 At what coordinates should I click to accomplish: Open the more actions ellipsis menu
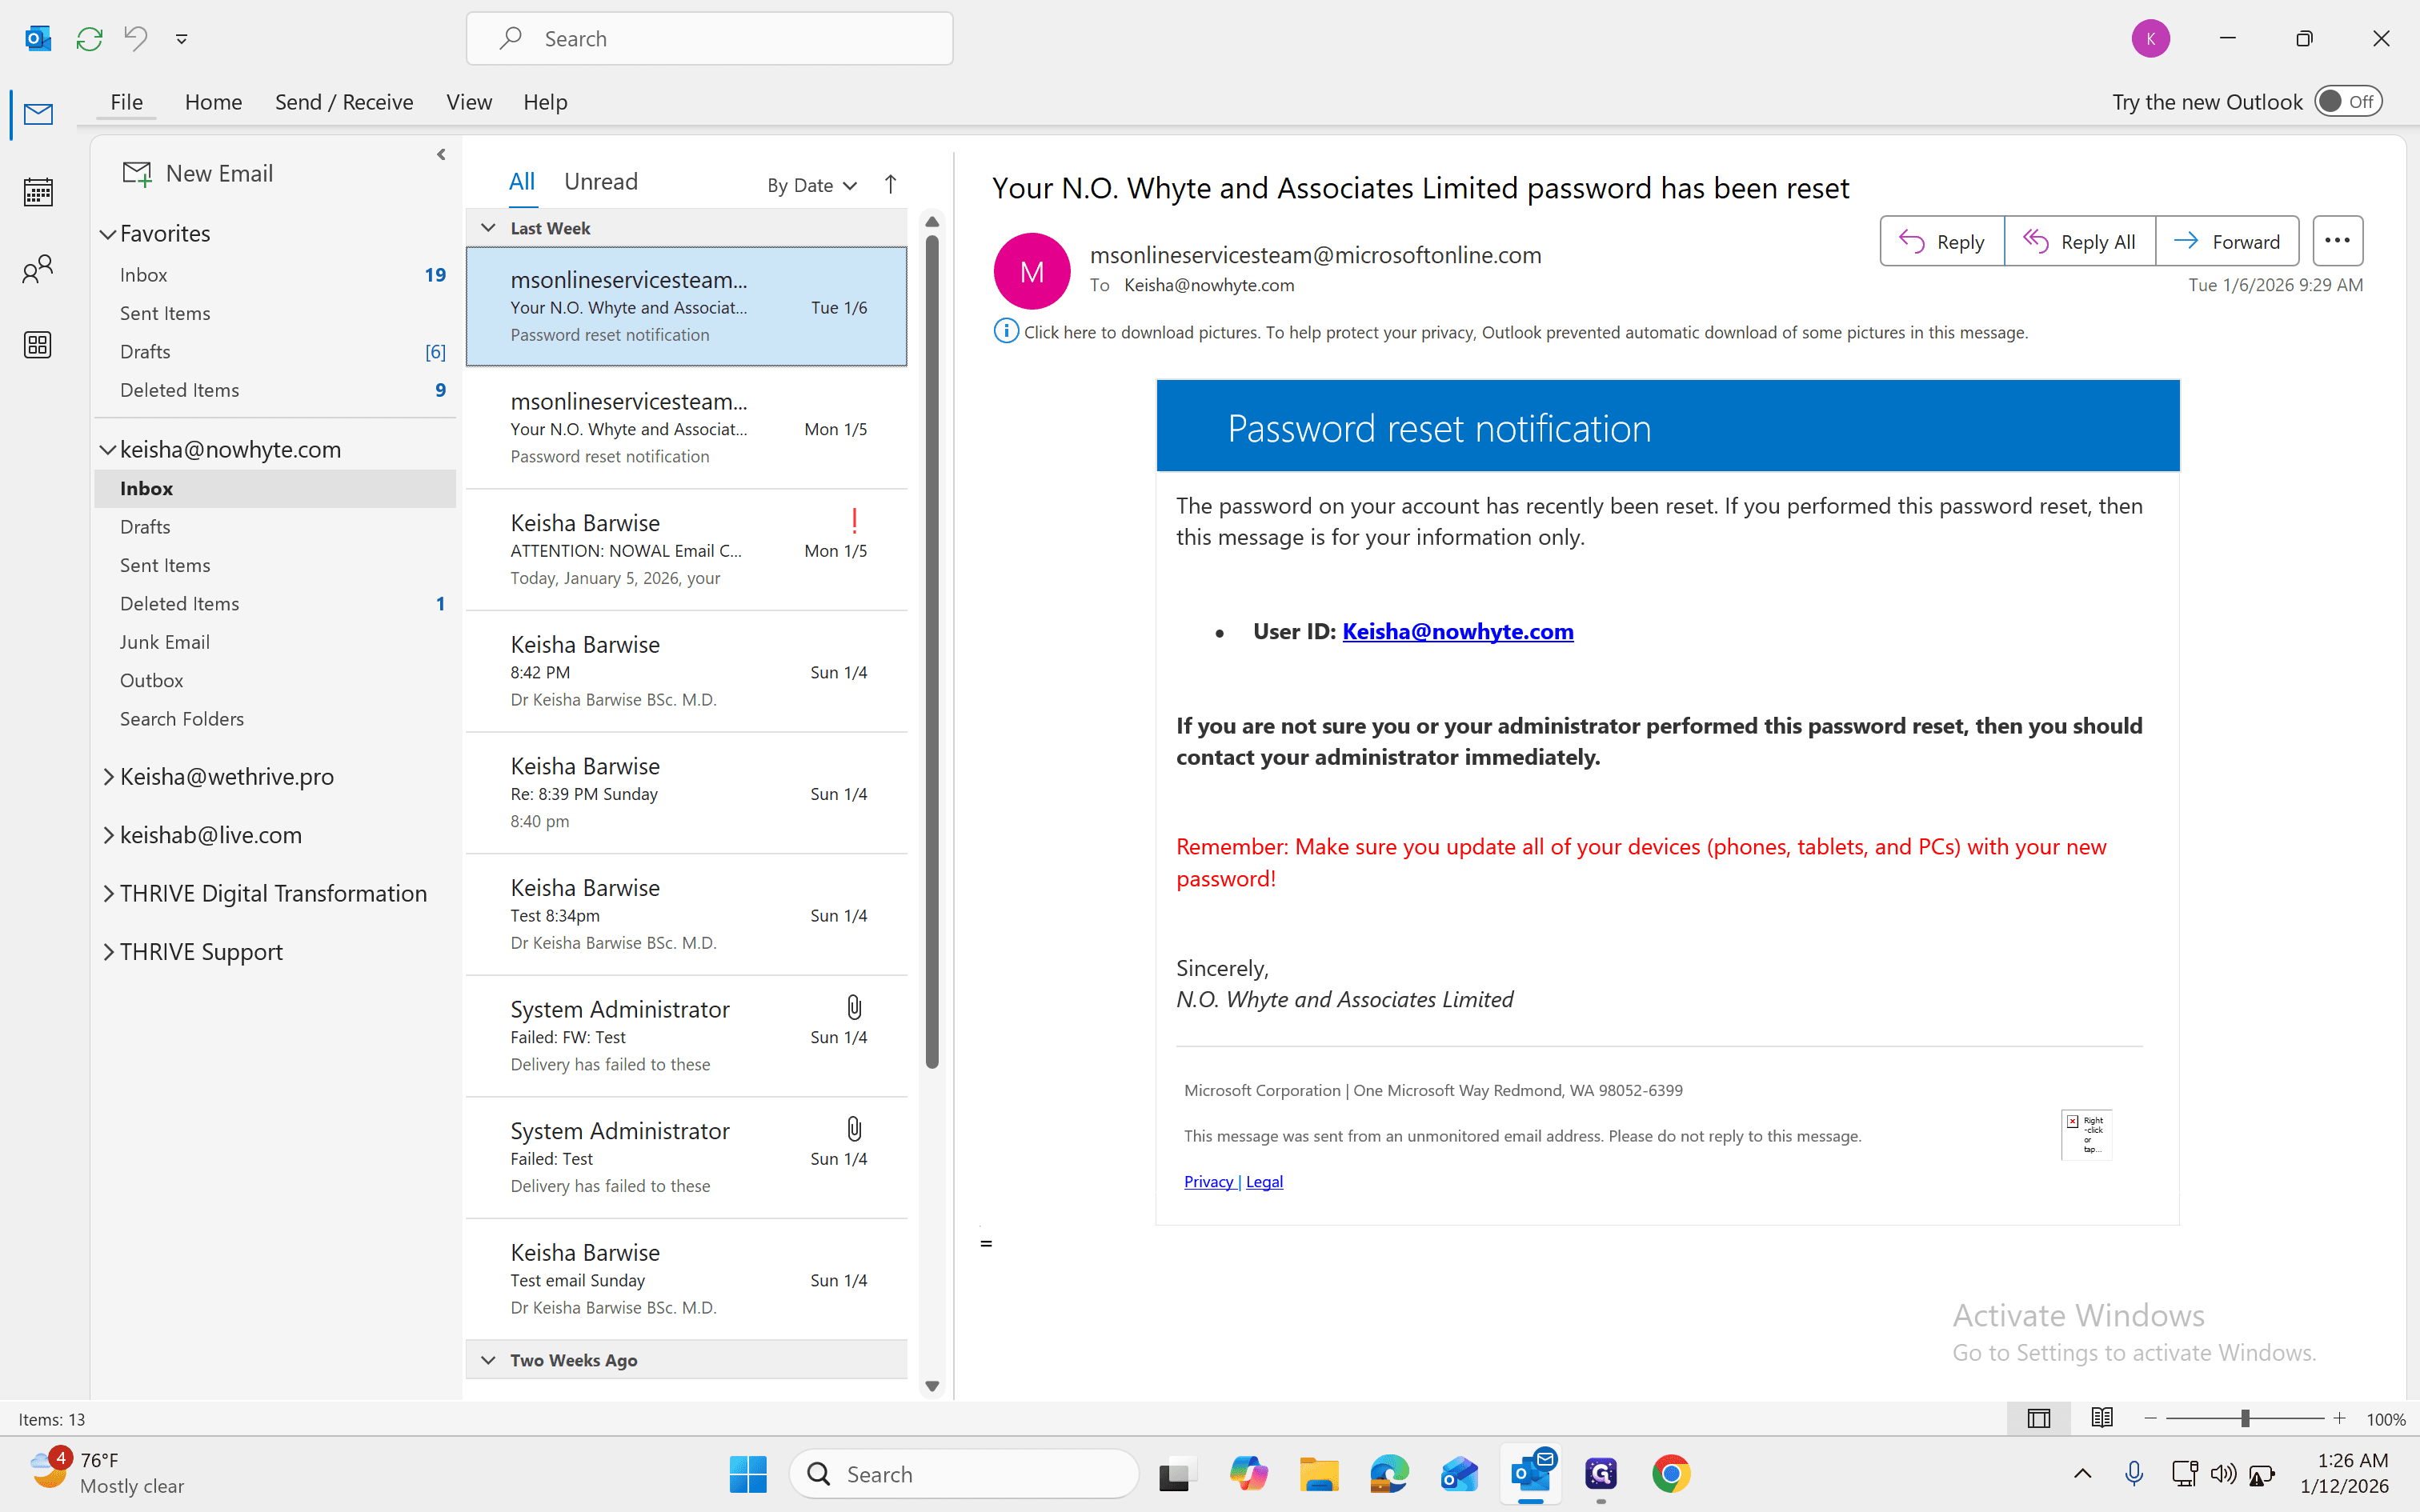[x=2338, y=241]
